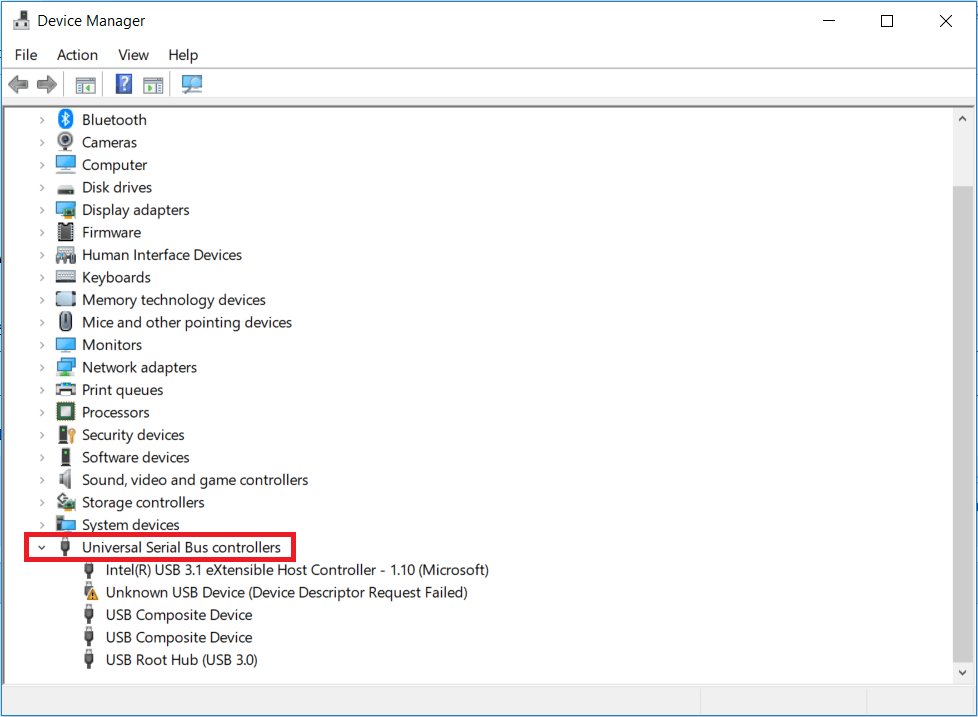The width and height of the screenshot is (978, 717).
Task: Expand the Sound, video and game controllers
Action: tap(41, 480)
